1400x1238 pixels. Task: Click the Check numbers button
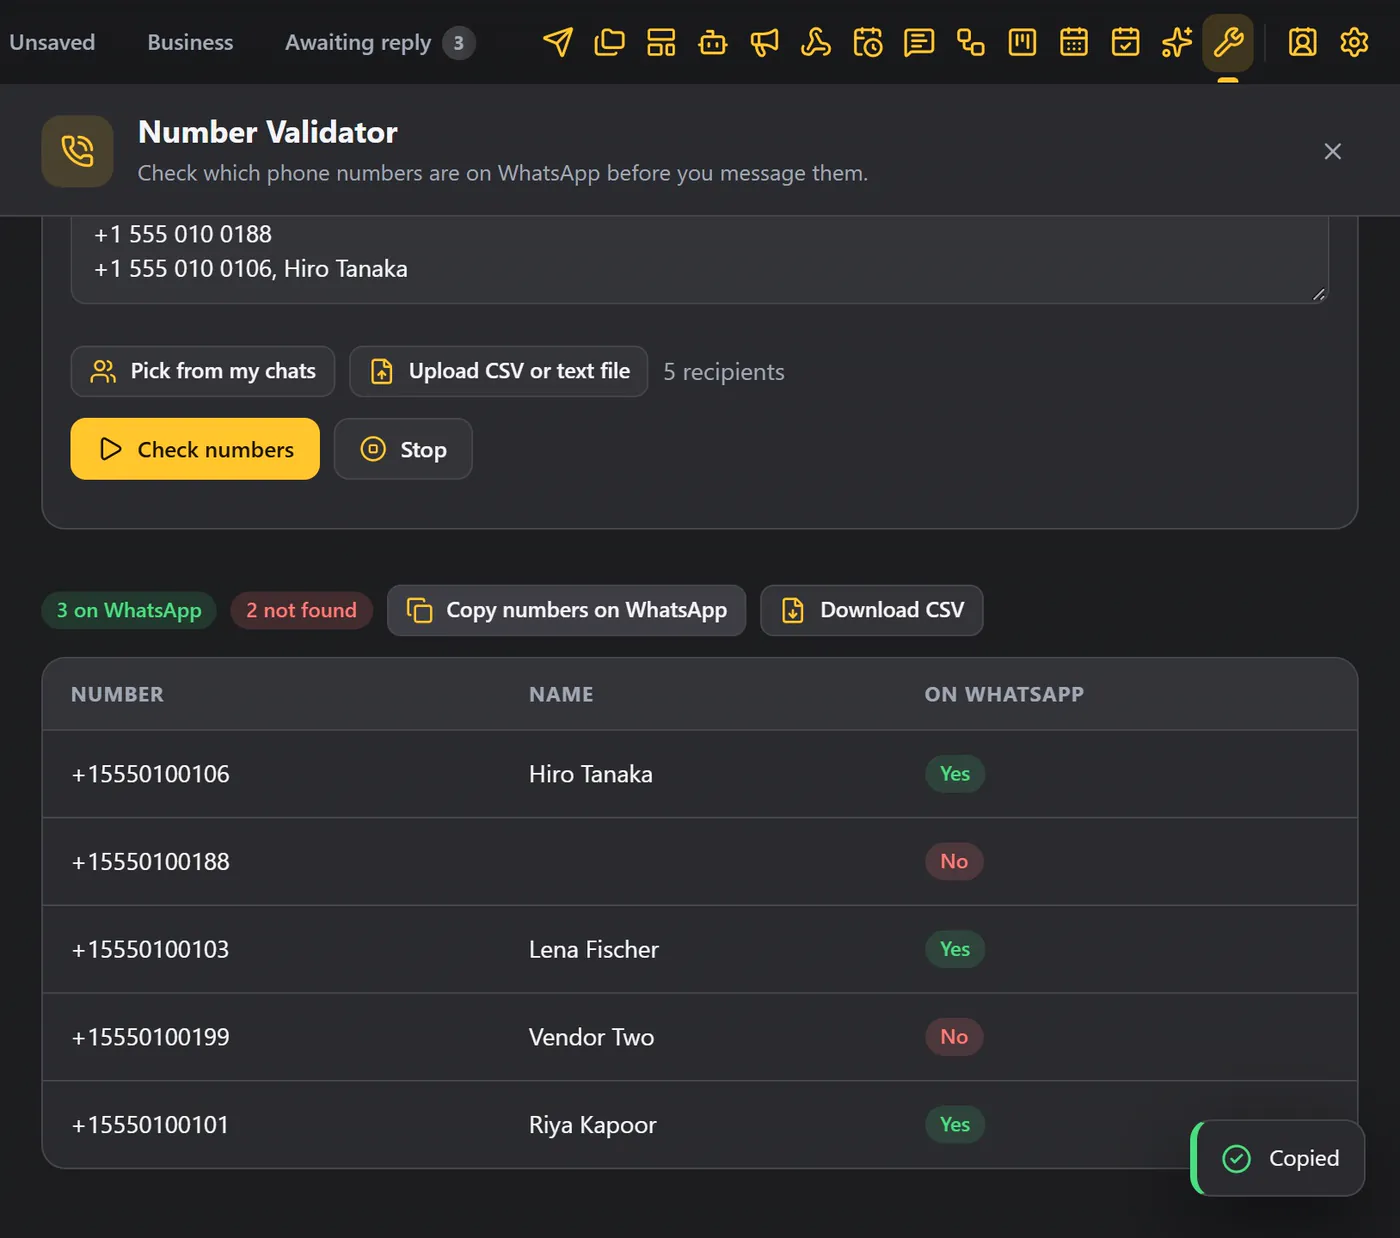pyautogui.click(x=195, y=449)
